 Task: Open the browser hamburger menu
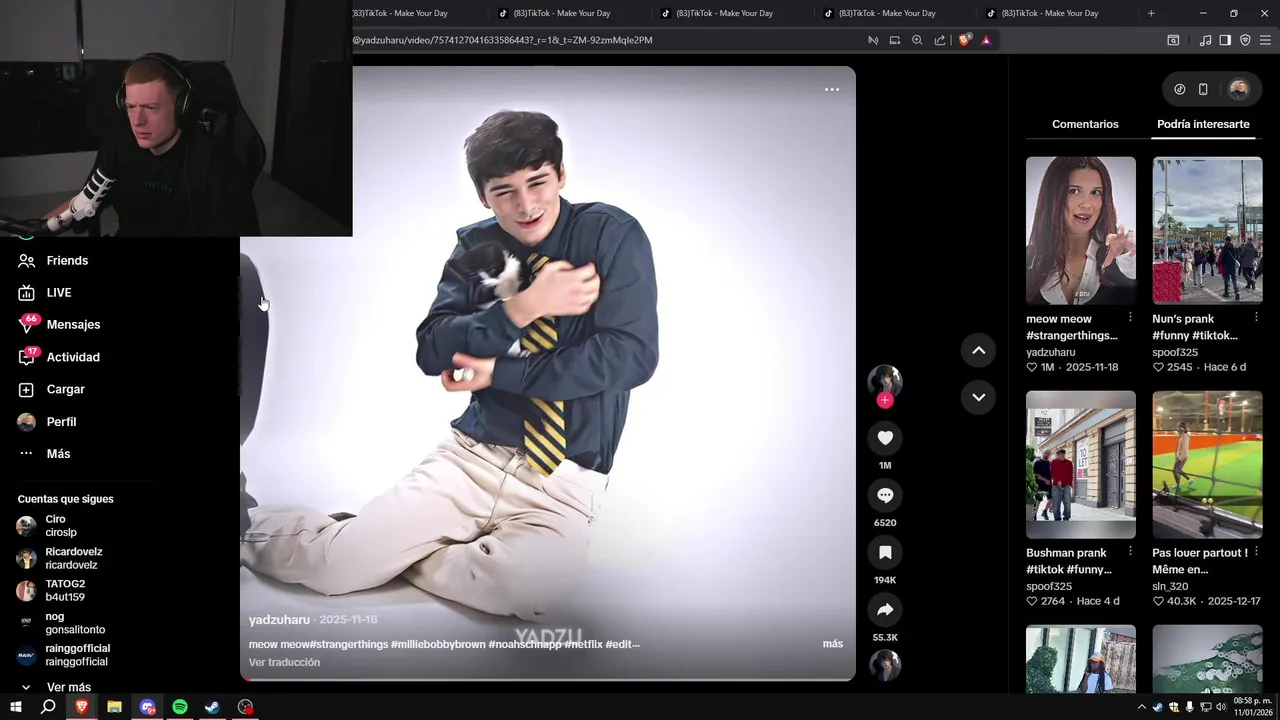pos(1265,40)
